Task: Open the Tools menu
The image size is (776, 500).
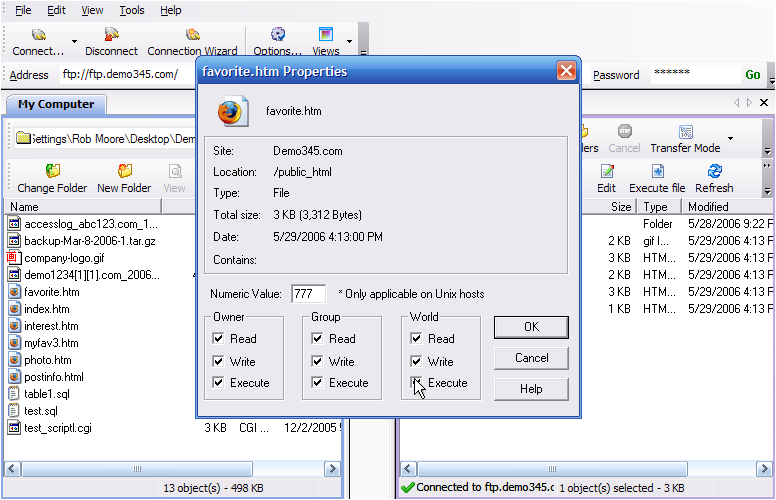Action: click(x=132, y=10)
